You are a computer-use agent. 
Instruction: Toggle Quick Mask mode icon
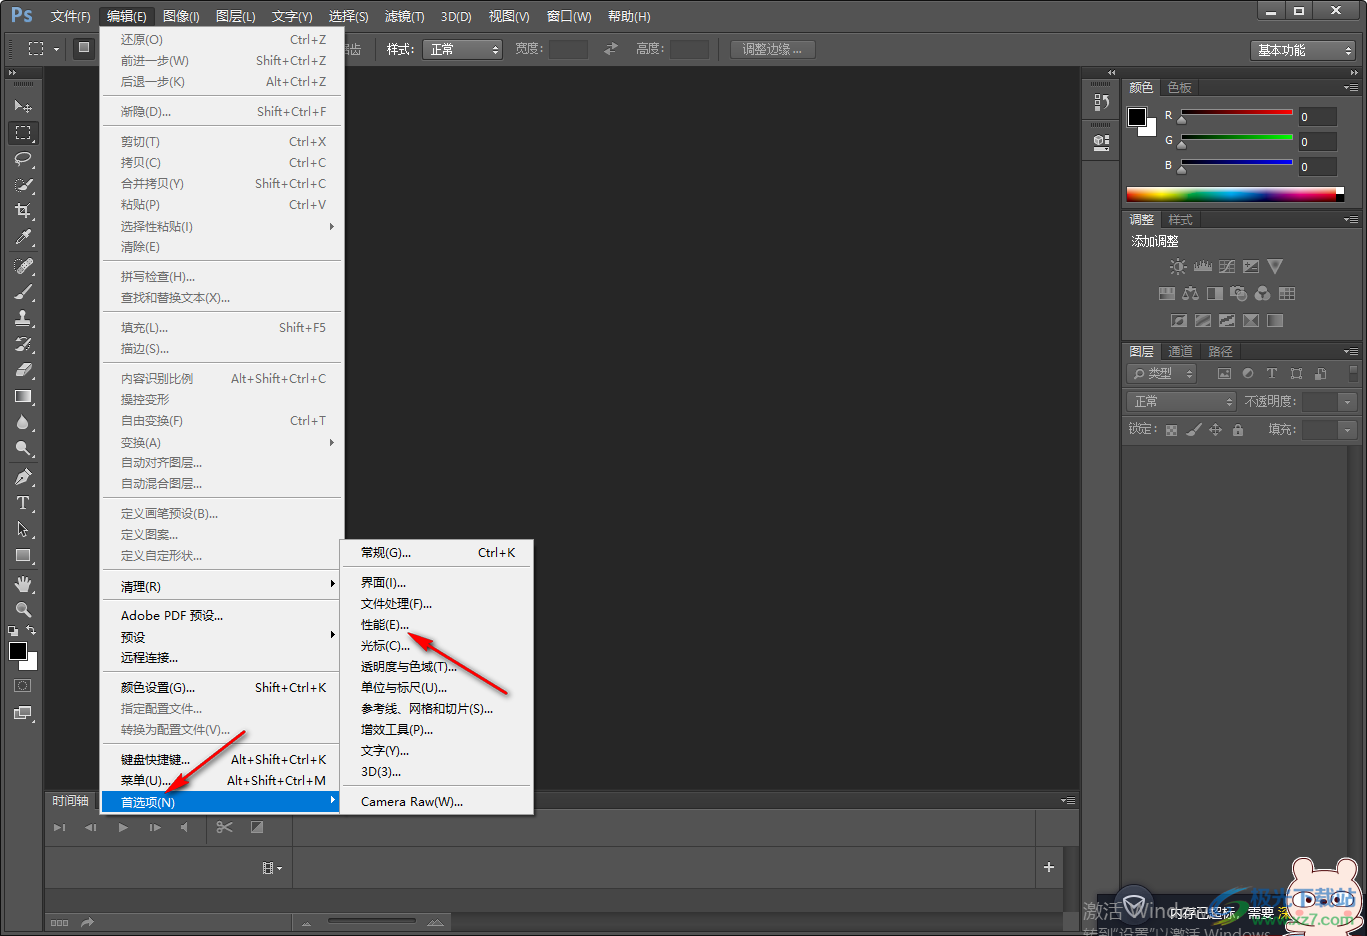(22, 686)
